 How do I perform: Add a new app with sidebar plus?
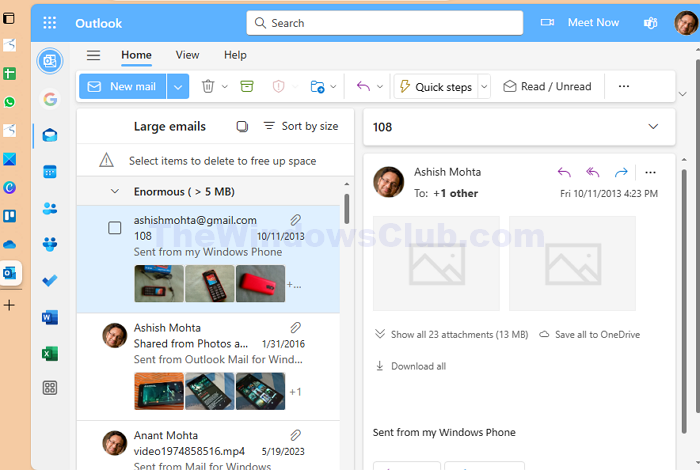click(9, 305)
